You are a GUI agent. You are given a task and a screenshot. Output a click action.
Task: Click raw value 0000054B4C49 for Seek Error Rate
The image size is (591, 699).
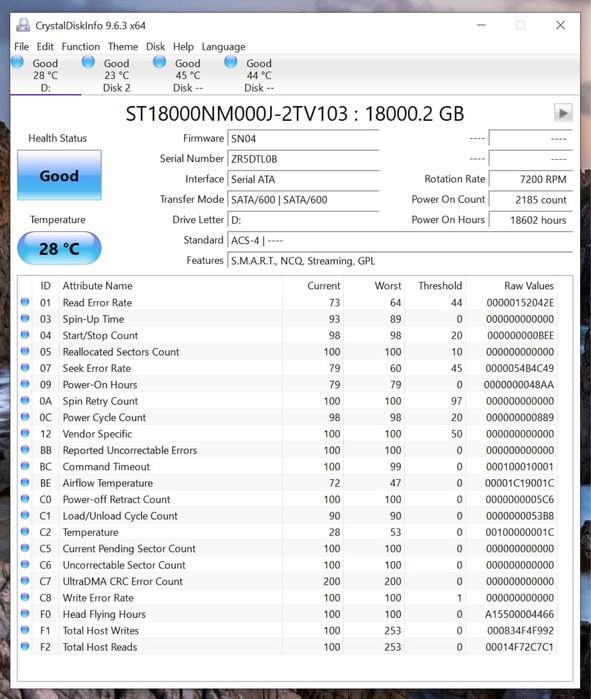pos(520,368)
